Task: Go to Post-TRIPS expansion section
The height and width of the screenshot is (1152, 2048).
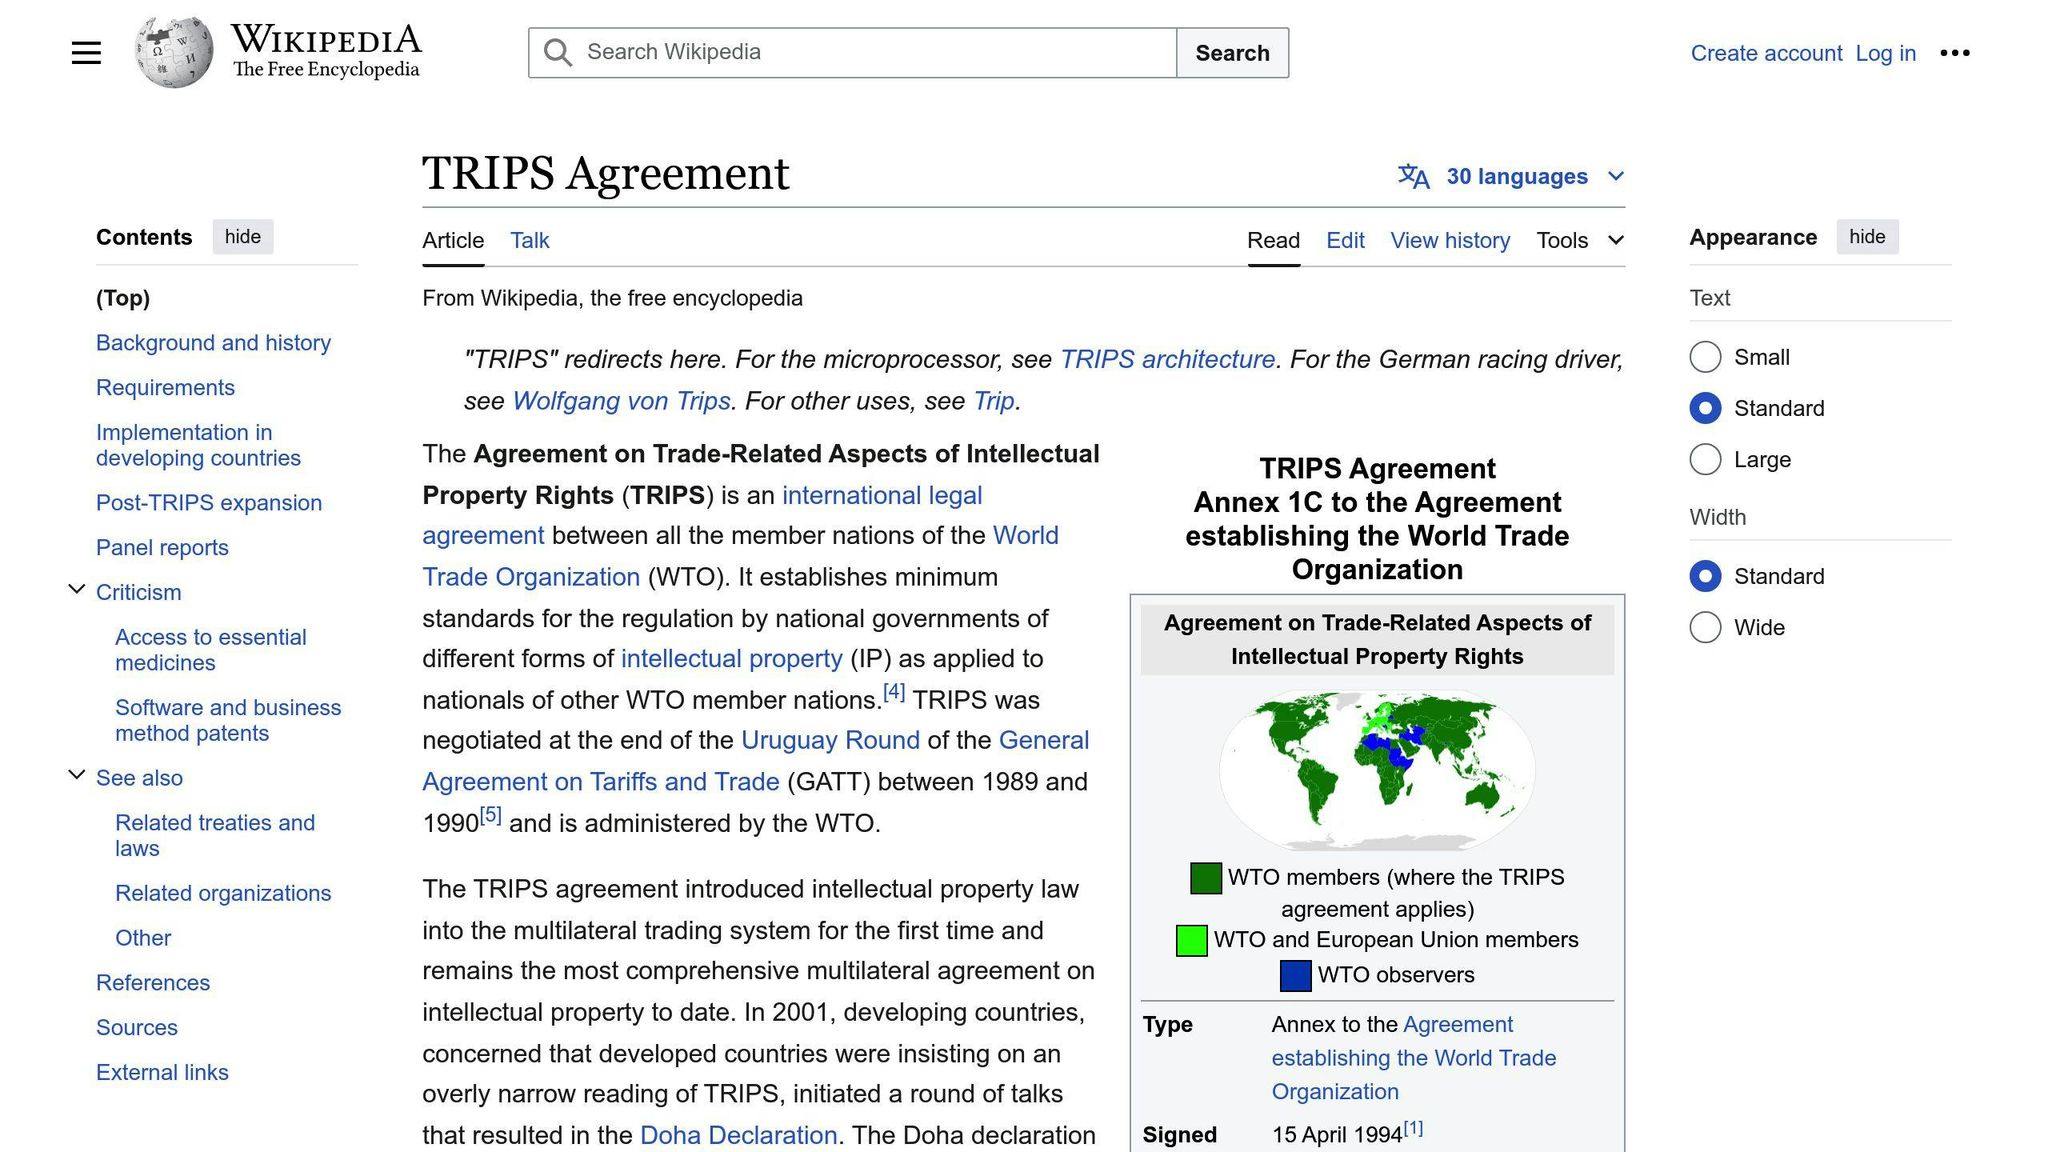Action: tap(209, 503)
